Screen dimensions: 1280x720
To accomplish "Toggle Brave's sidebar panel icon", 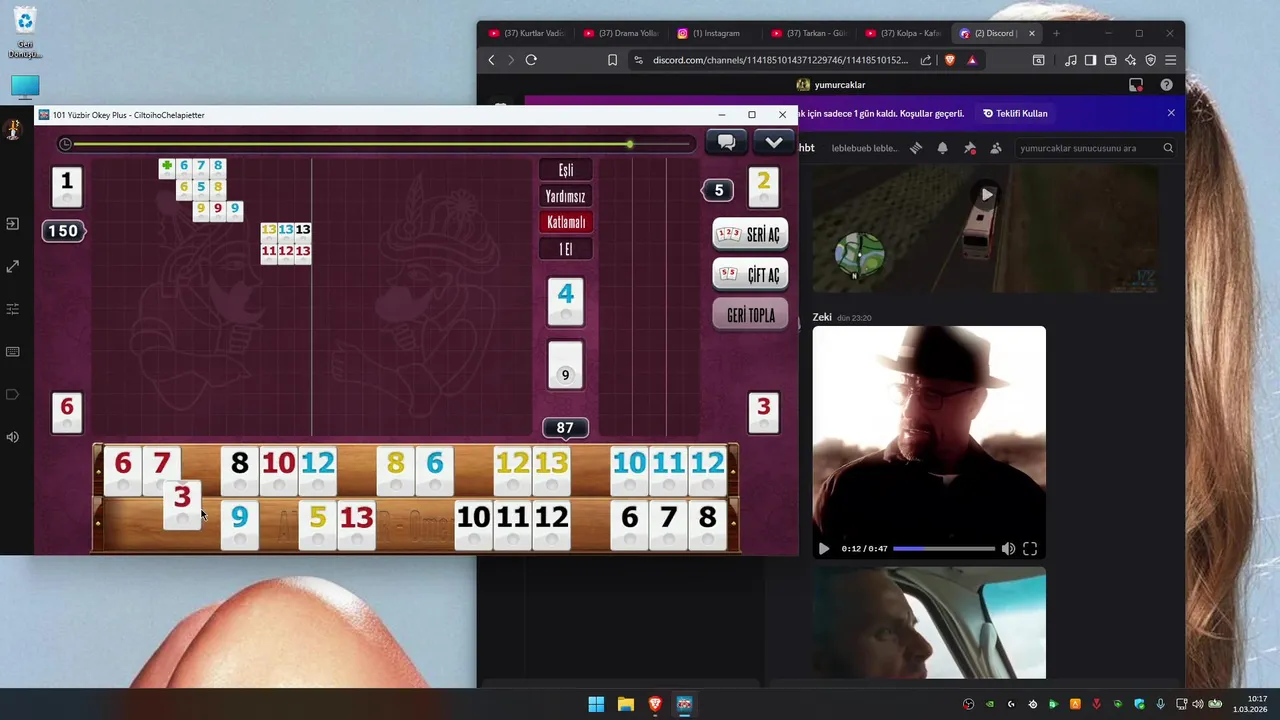I will (1090, 60).
